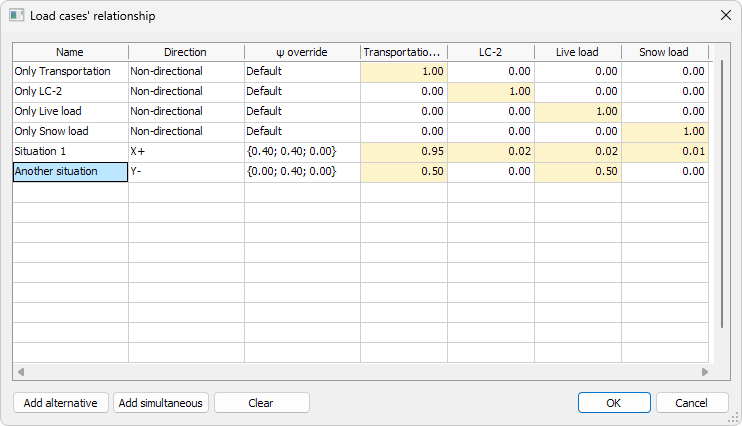The image size is (742, 426).
Task: Click the Name column header
Action: click(70, 52)
